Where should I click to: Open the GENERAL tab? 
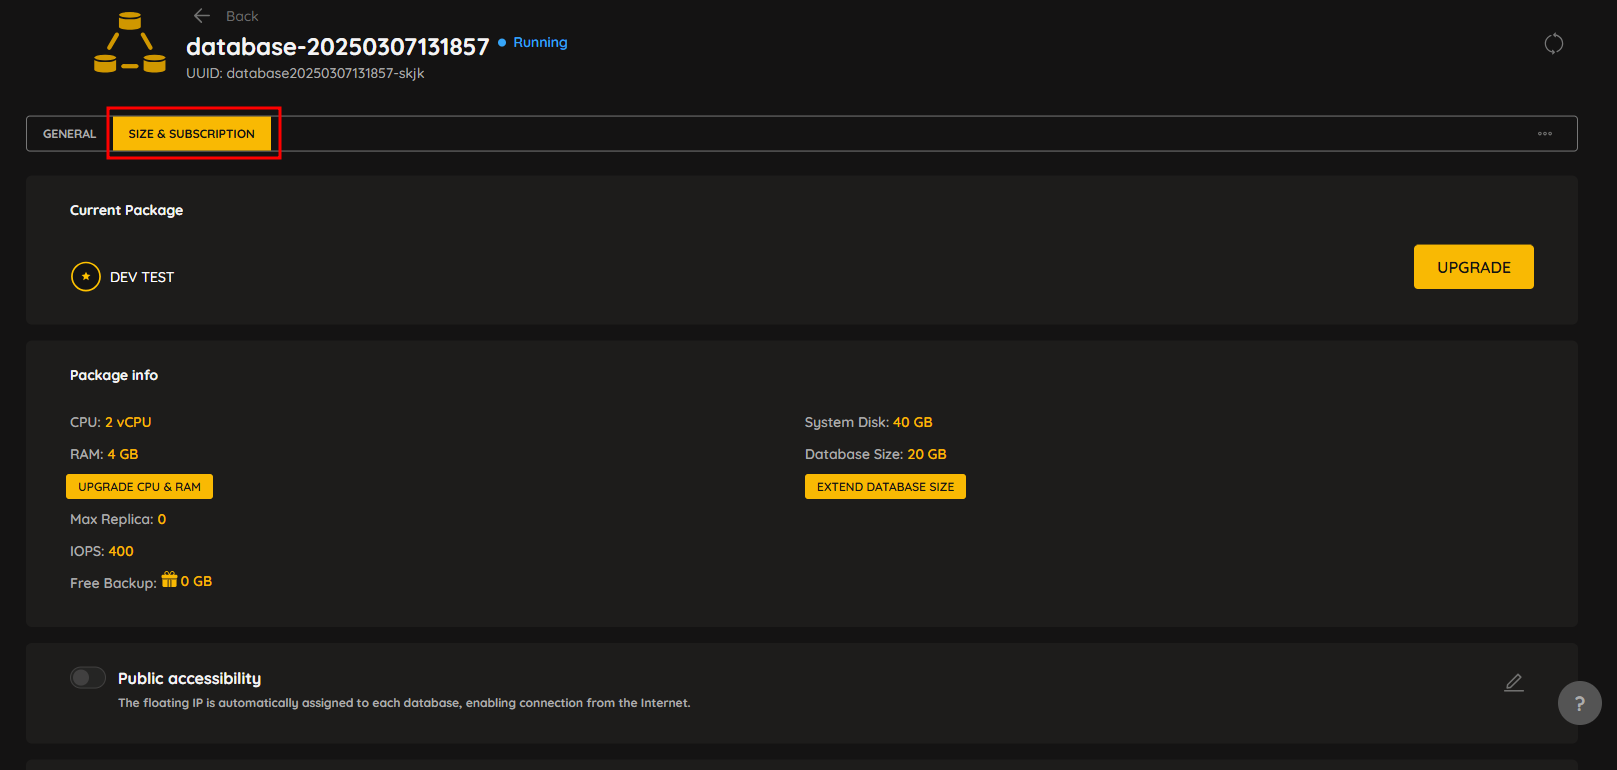[x=70, y=134]
